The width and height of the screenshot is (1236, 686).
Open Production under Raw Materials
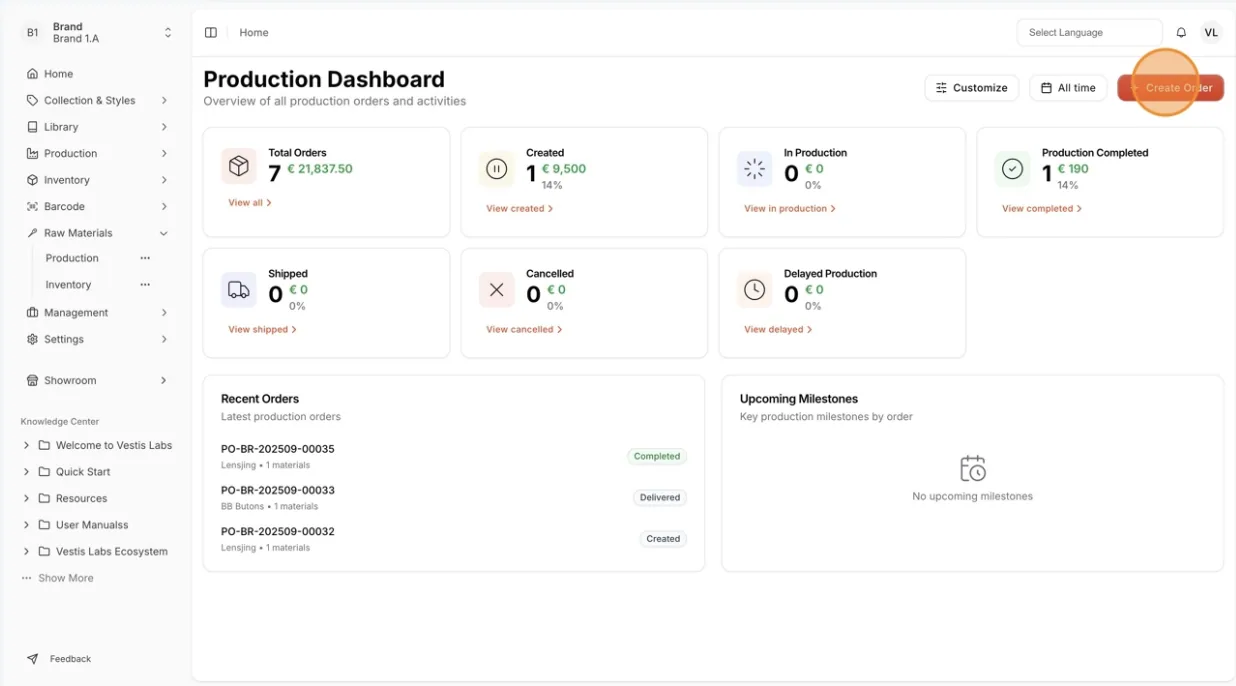(72, 258)
